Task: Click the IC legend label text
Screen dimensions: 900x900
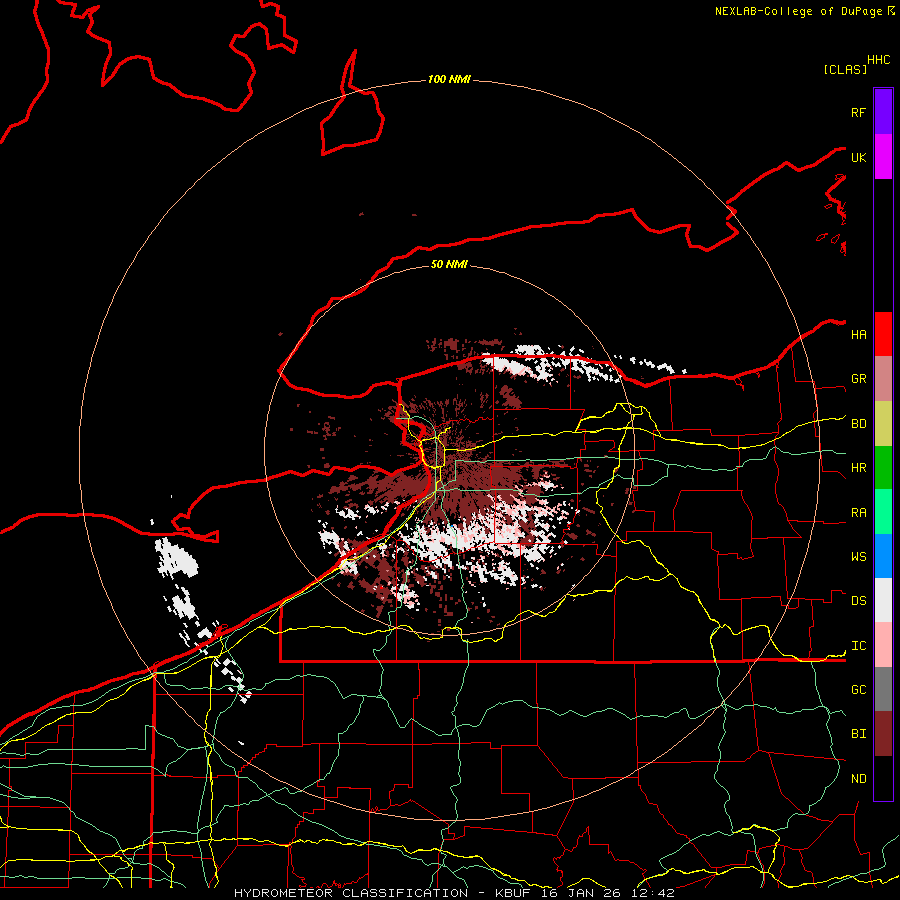Action: click(x=858, y=646)
